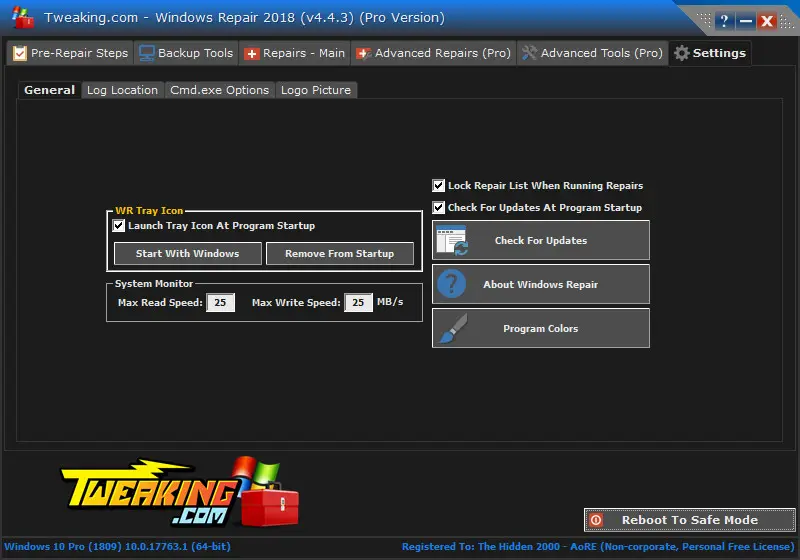This screenshot has width=800, height=560.
Task: Click the blue question mark About icon
Action: (452, 284)
